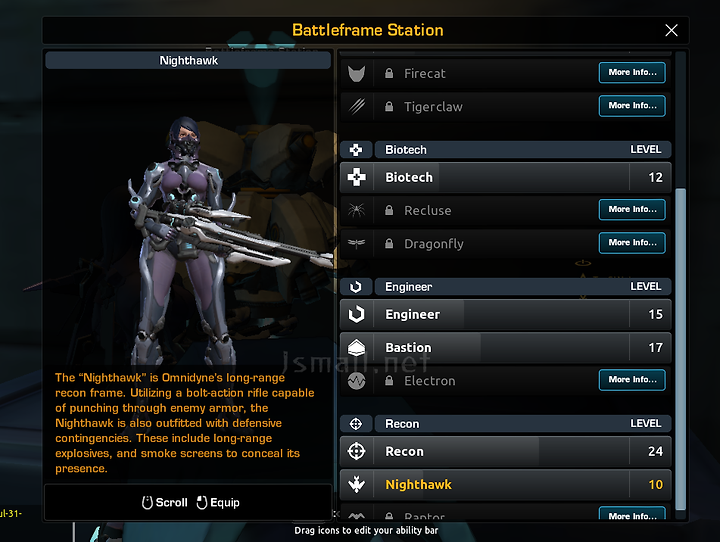720x542 pixels.
Task: Click the Recluse spider icon
Action: (x=356, y=210)
